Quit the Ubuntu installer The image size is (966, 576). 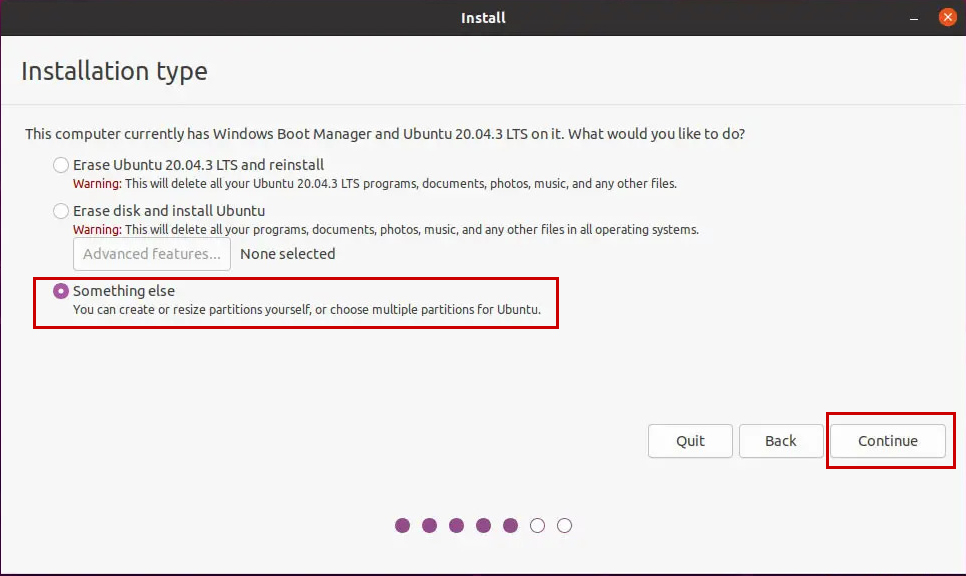[690, 440]
